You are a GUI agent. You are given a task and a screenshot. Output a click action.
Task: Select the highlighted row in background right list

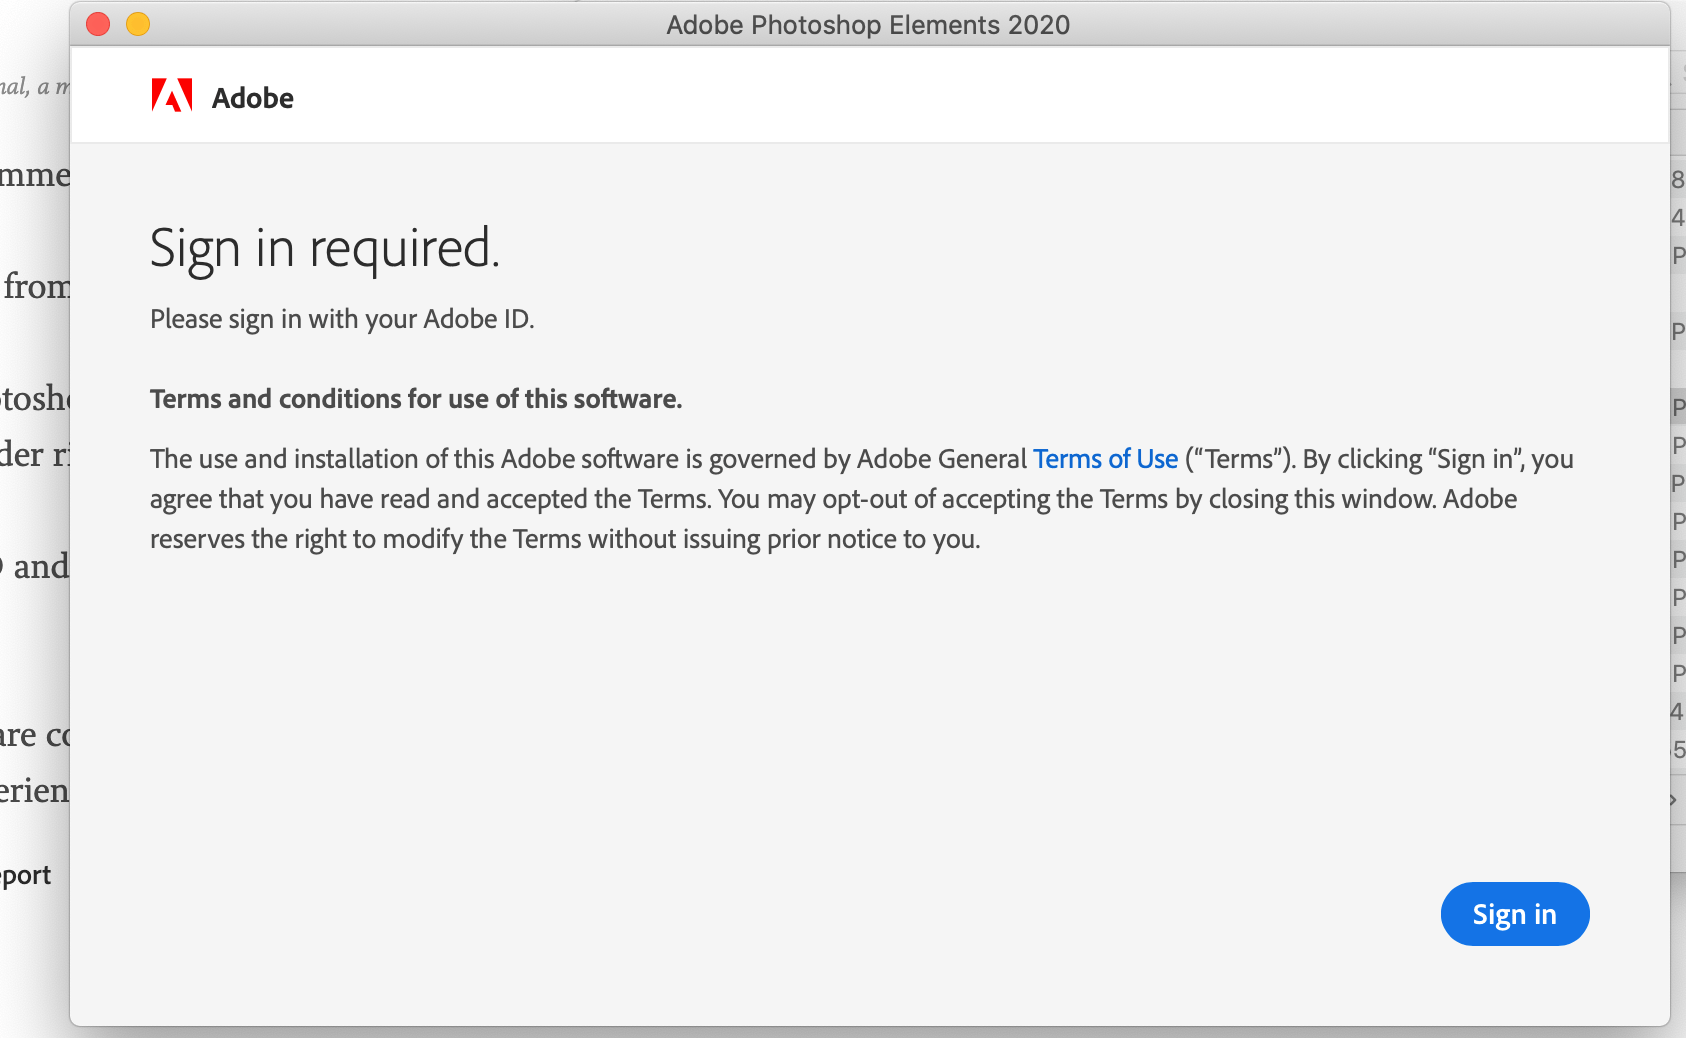1678,407
